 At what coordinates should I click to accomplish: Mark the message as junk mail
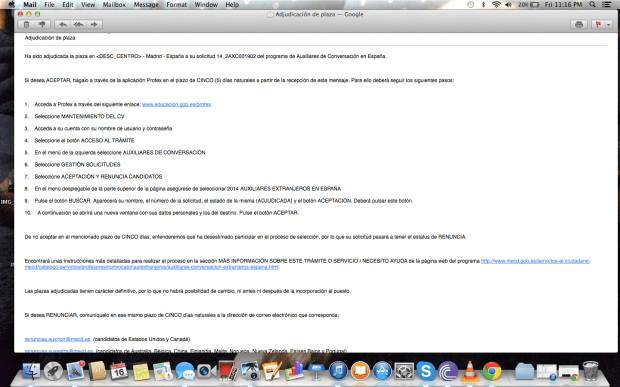click(x=42, y=25)
